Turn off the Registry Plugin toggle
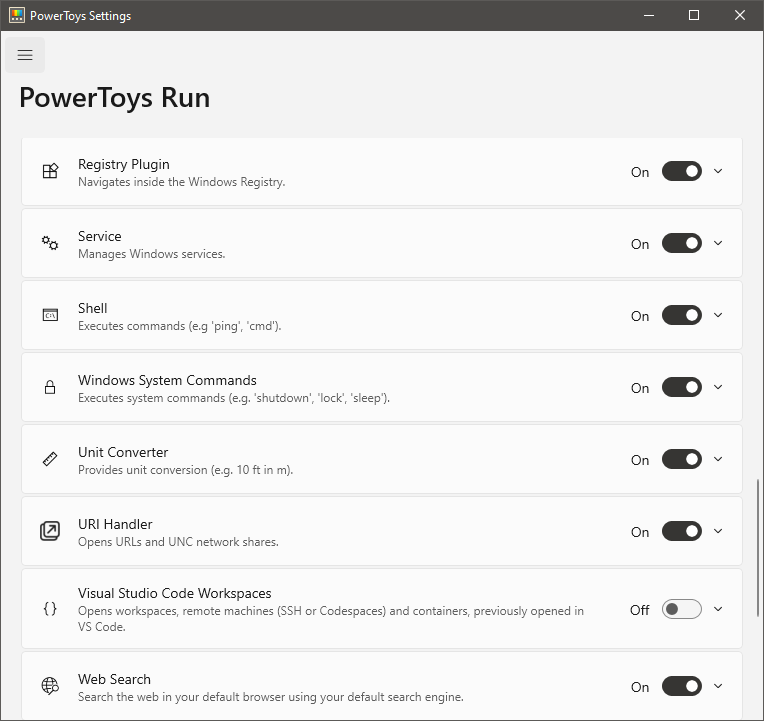 pyautogui.click(x=682, y=171)
